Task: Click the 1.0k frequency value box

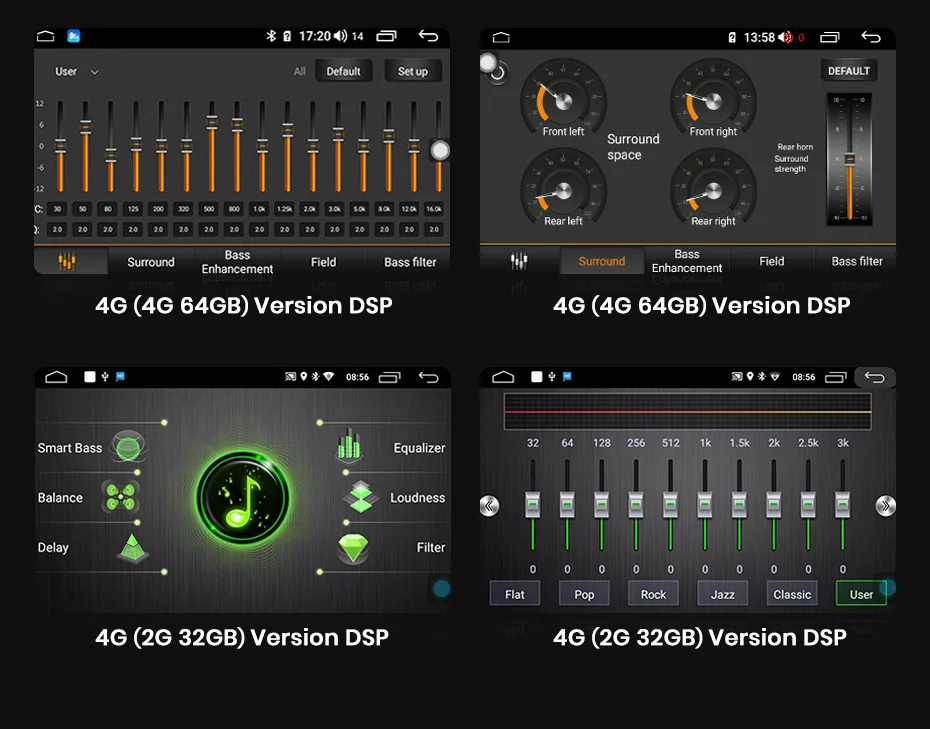Action: tap(259, 209)
